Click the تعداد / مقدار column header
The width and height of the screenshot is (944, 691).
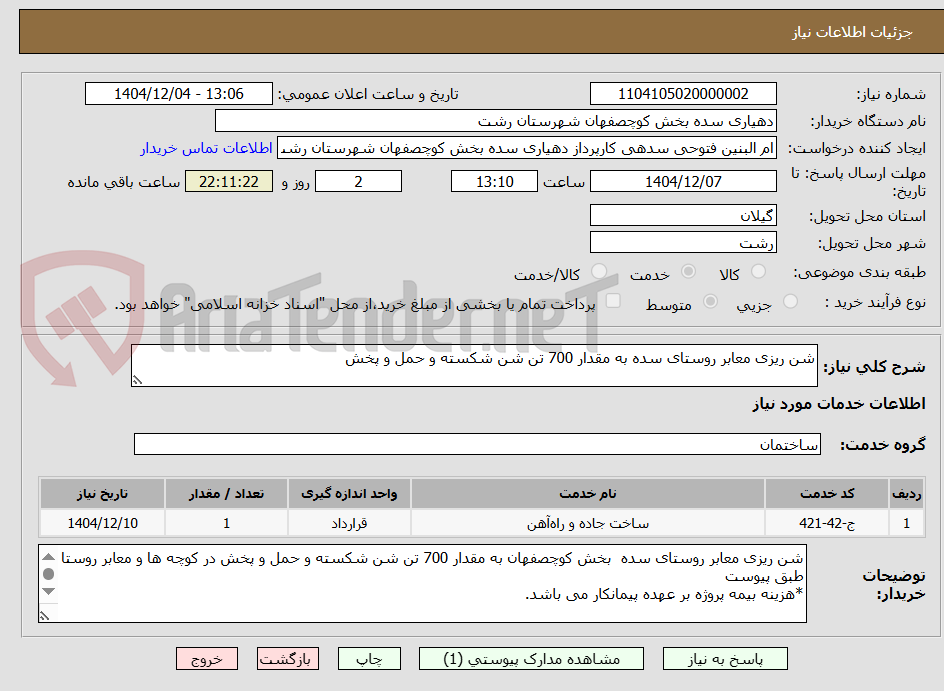pos(226,494)
